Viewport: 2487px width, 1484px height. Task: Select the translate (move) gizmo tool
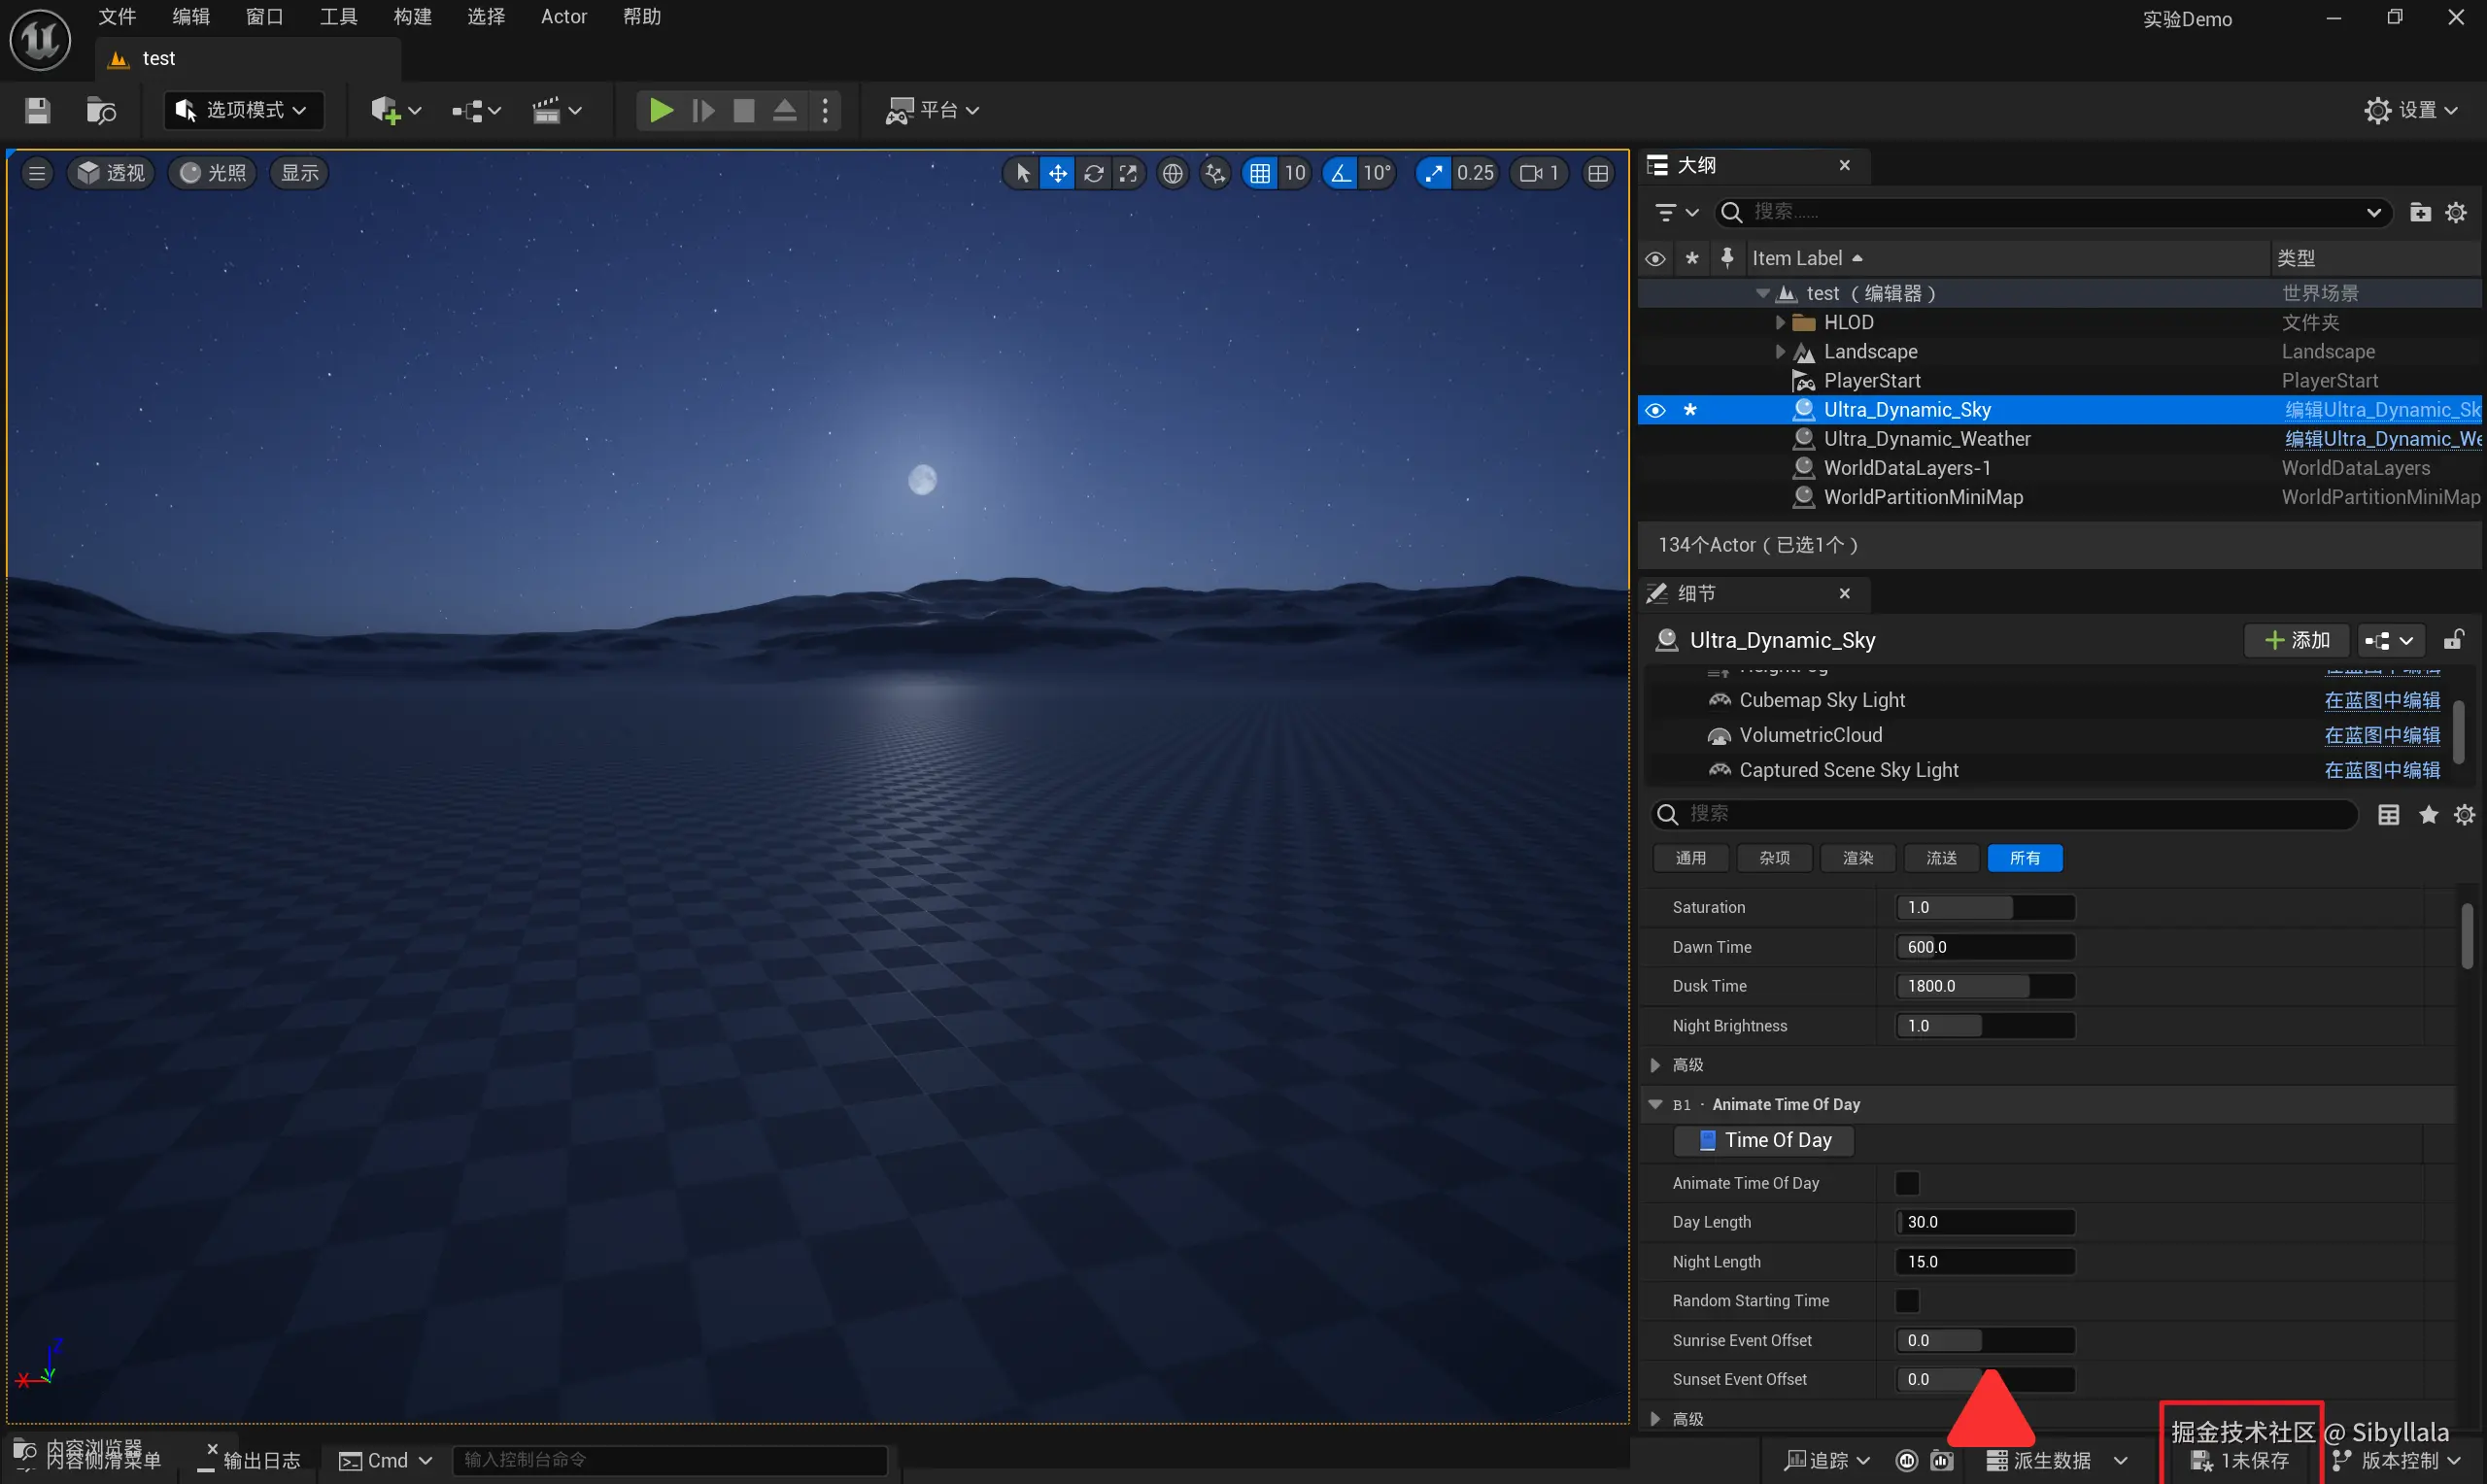[1057, 173]
